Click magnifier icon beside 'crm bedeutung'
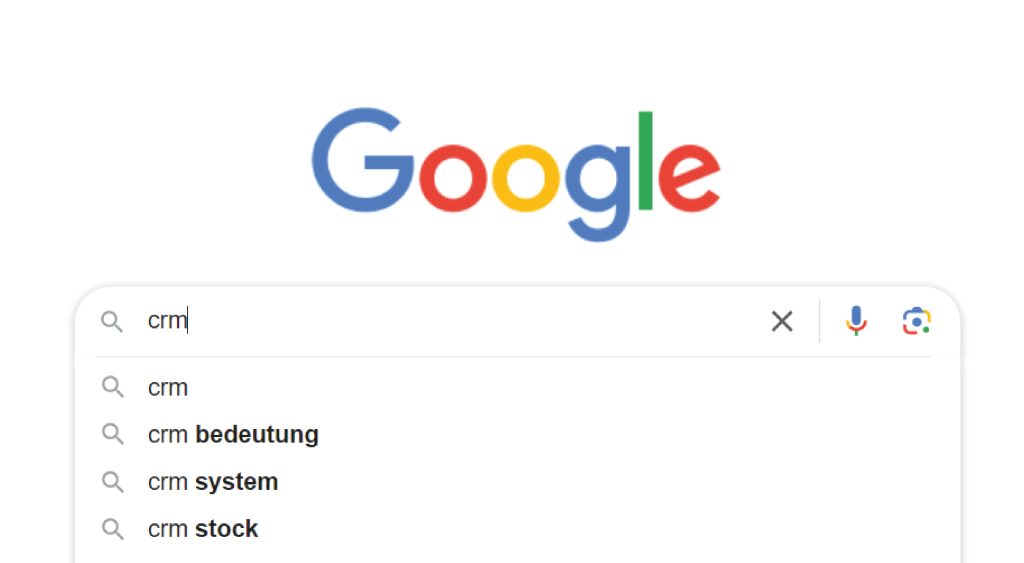 click(112, 434)
